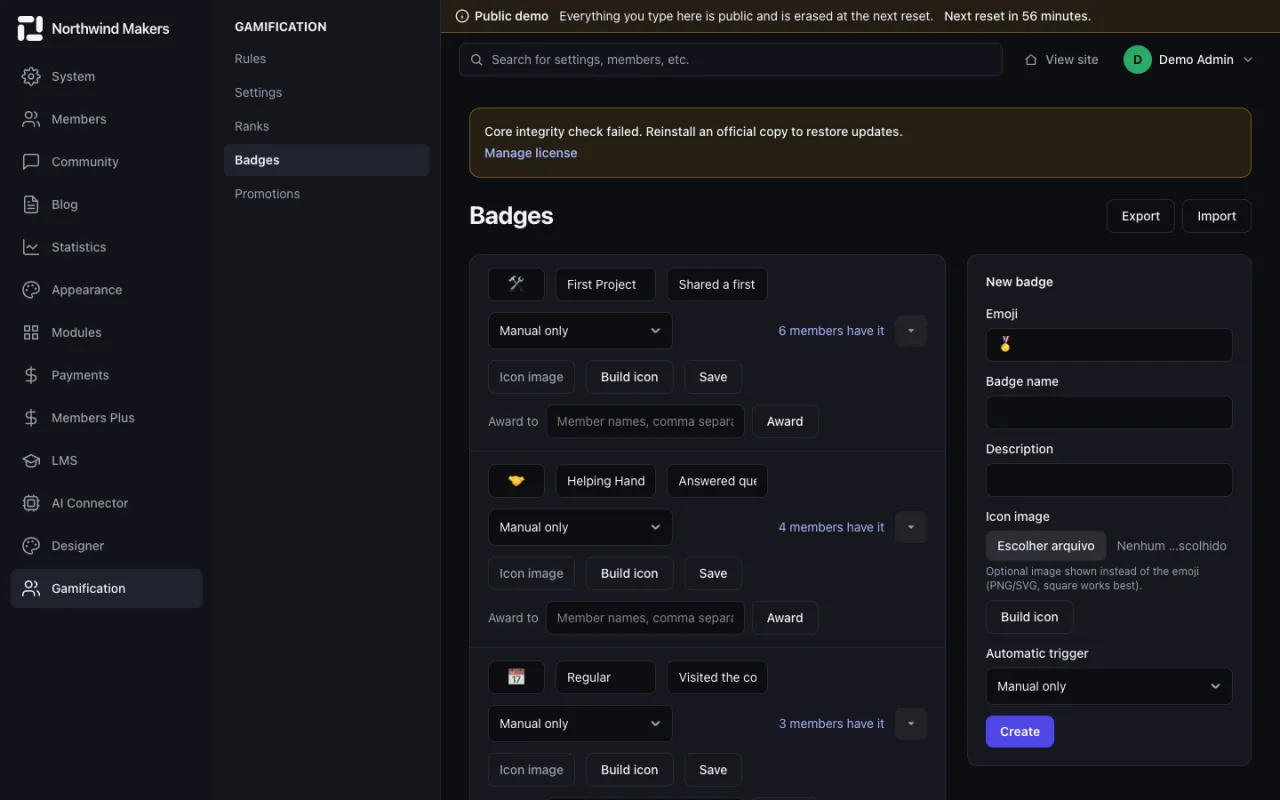Click the Import button
The height and width of the screenshot is (800, 1280).
tap(1217, 216)
